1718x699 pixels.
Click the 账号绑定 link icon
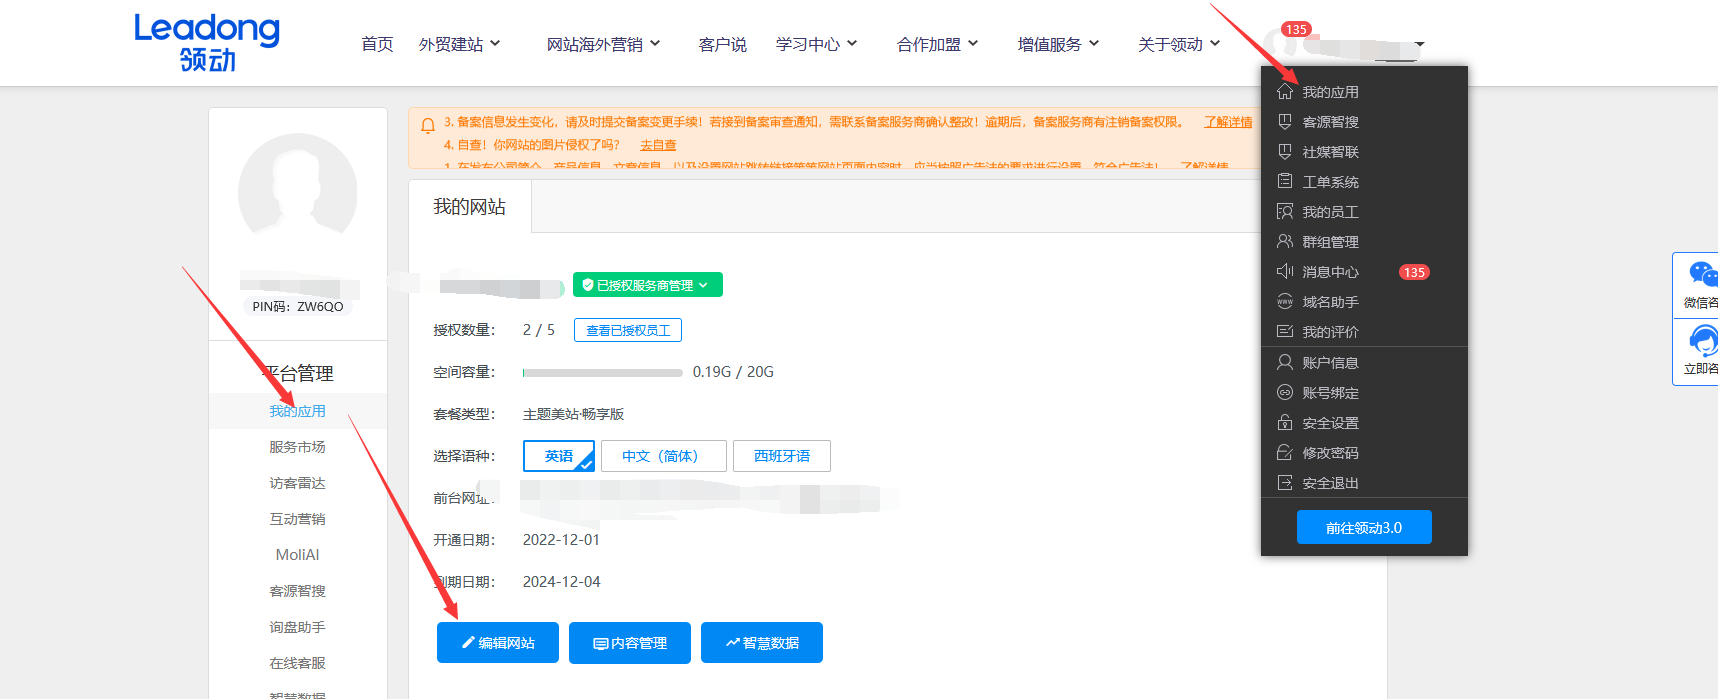pyautogui.click(x=1285, y=392)
